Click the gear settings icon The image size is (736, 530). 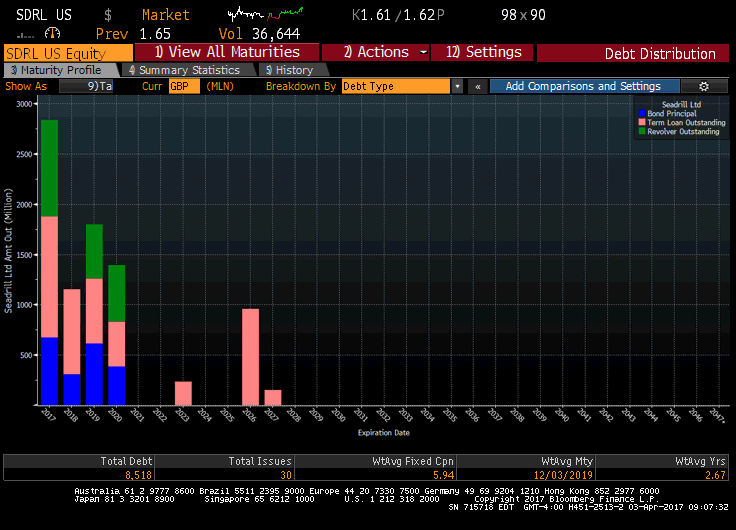click(704, 86)
